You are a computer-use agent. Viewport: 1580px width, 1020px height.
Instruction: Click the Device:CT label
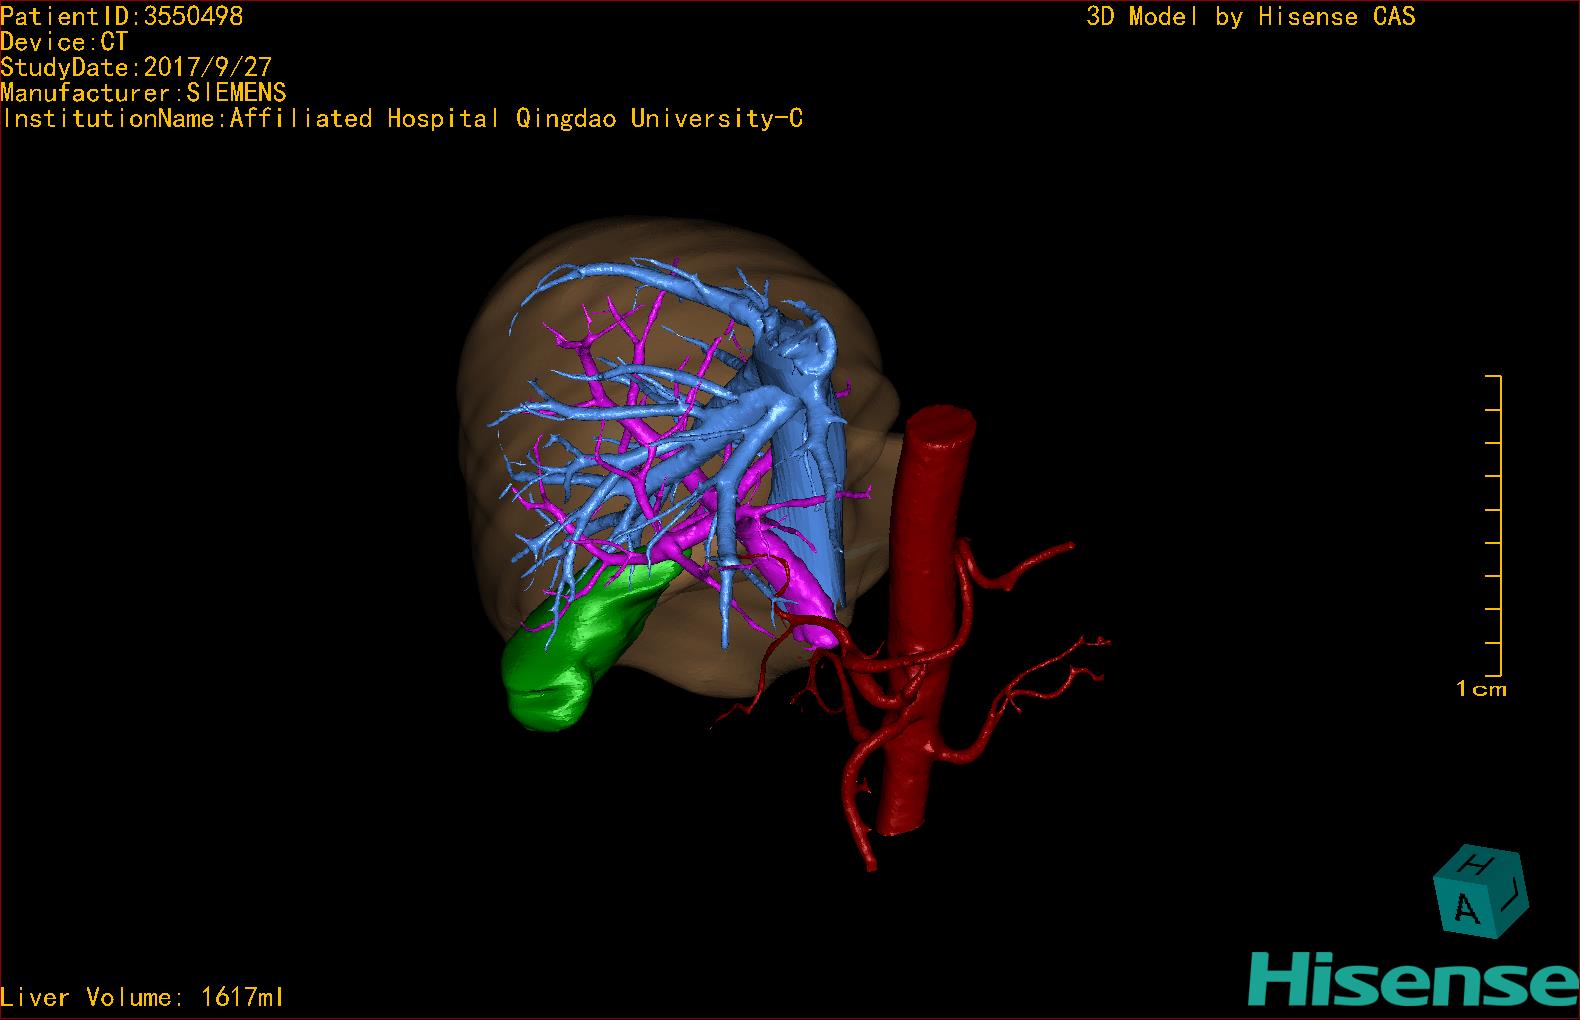64,42
